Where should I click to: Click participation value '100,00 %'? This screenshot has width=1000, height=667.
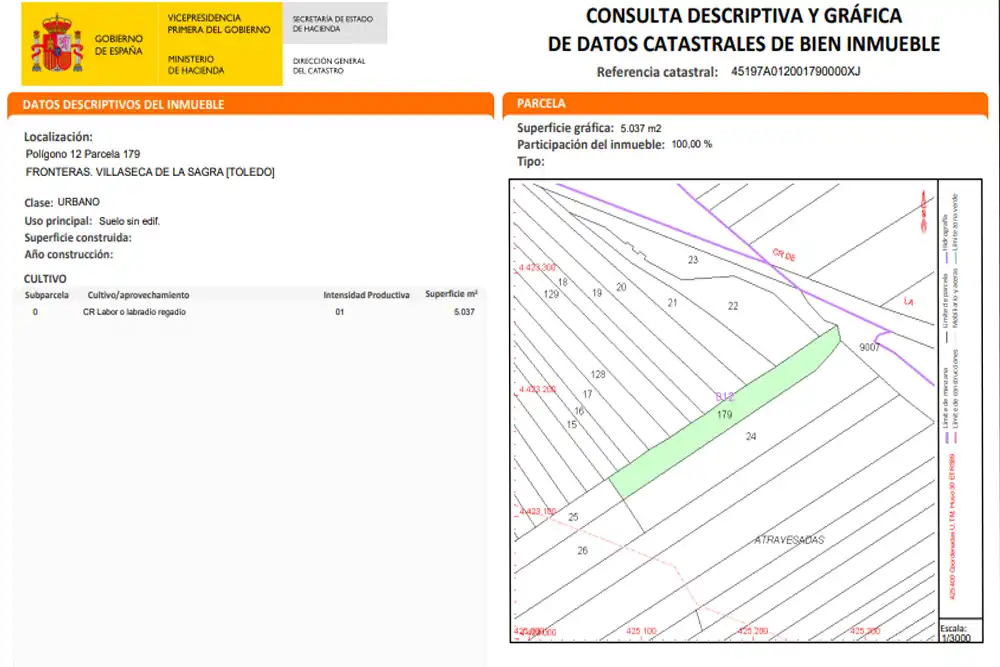pos(691,144)
